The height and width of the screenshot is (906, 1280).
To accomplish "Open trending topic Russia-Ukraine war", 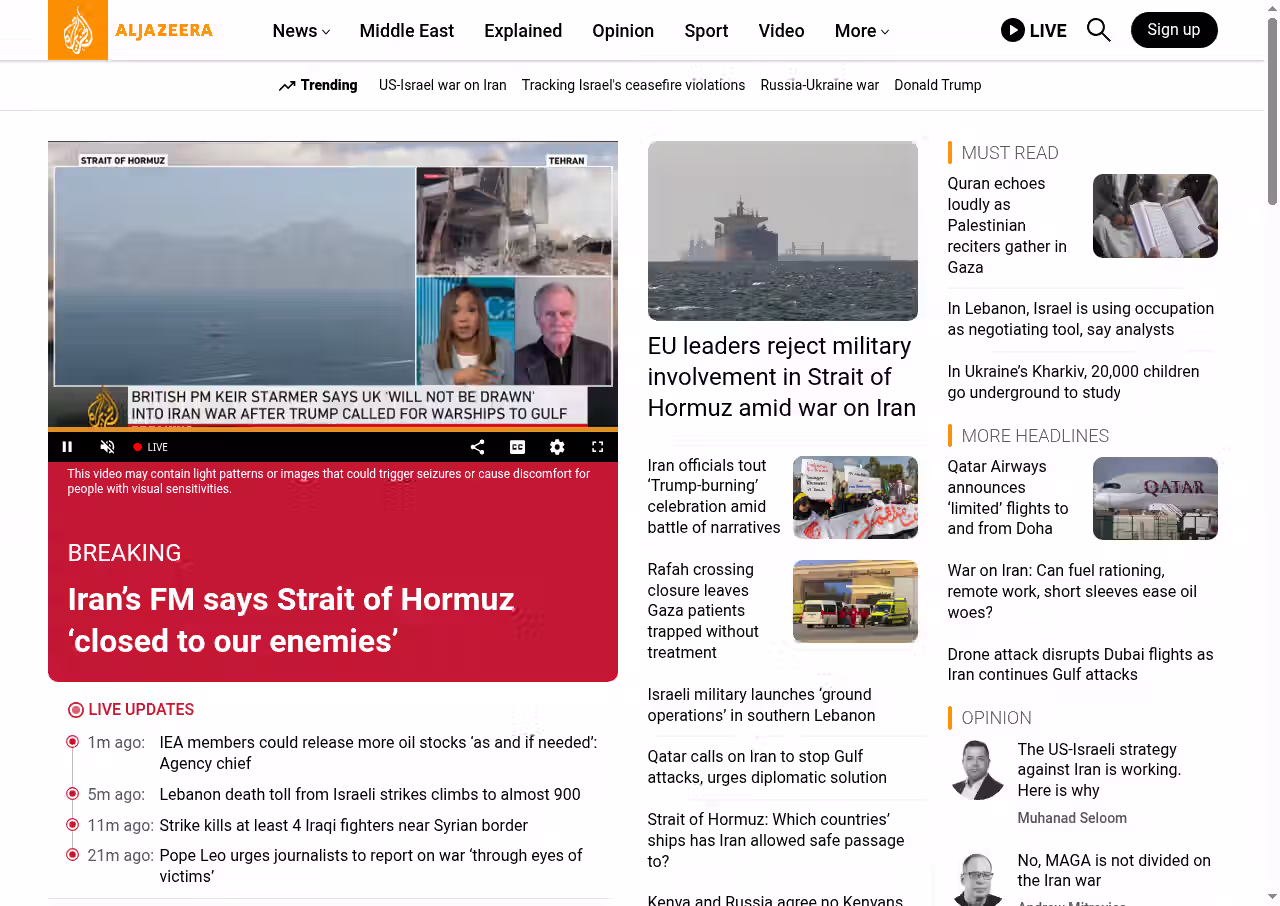I will pyautogui.click(x=819, y=85).
